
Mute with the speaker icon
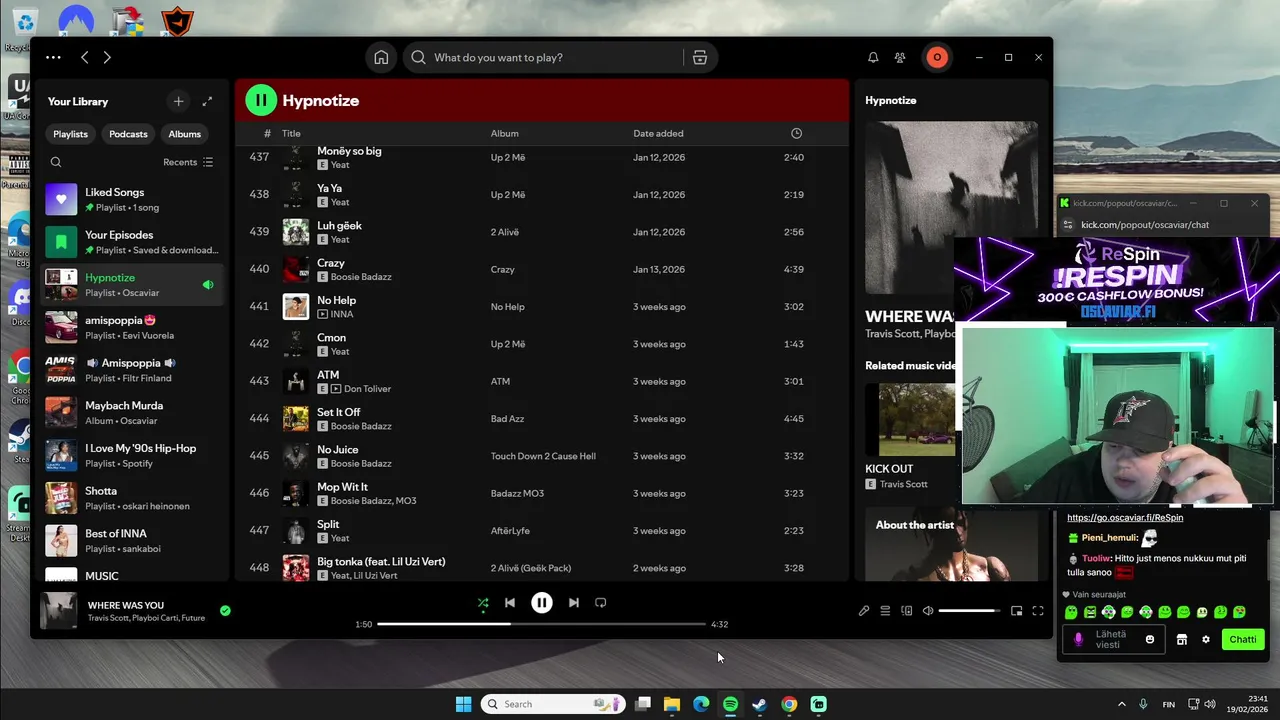point(928,611)
